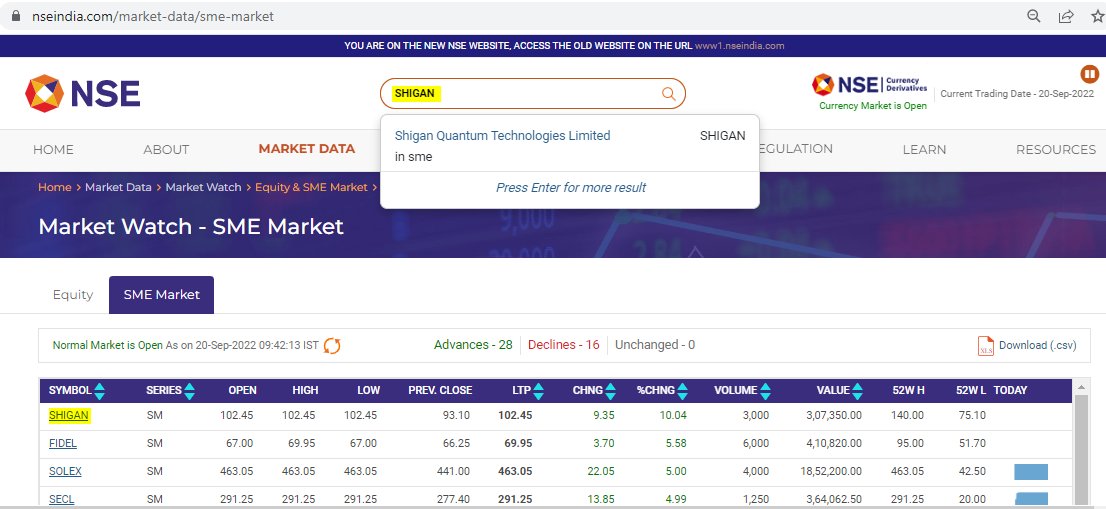Click Download (.csv) link

[x=1038, y=345]
